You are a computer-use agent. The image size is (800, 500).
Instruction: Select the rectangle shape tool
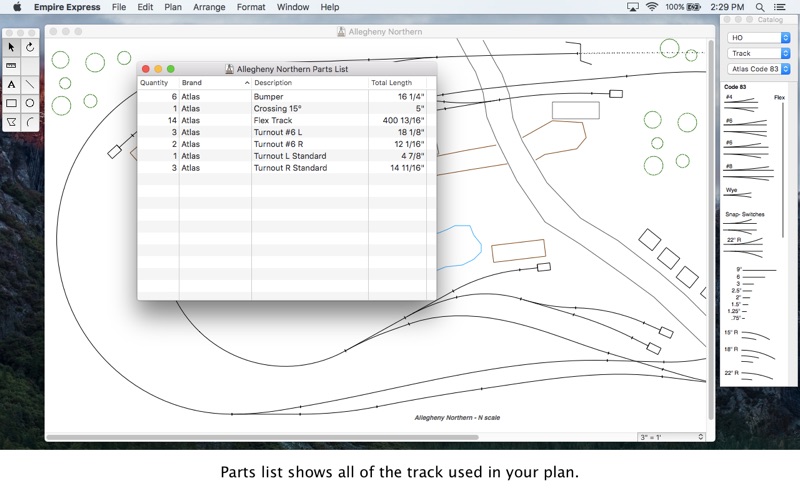tap(11, 103)
